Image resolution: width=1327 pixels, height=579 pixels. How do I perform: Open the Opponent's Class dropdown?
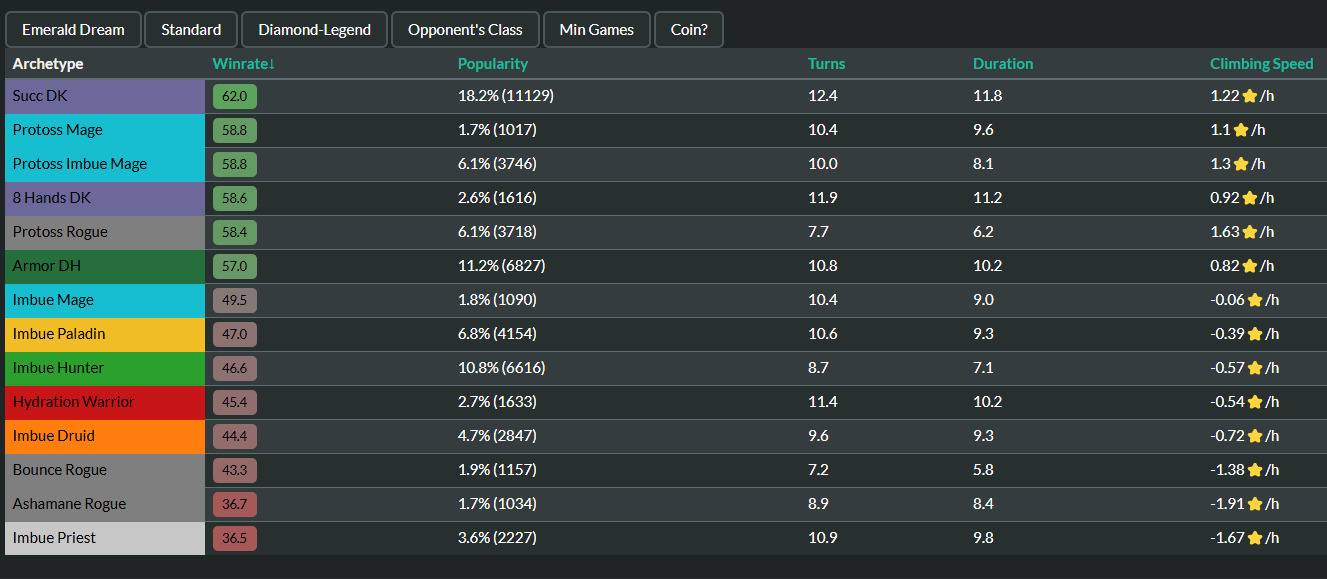[465, 30]
